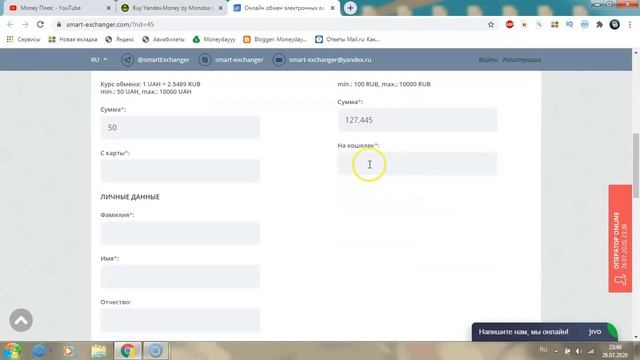The image size is (640, 360).
Task: Click the С карты input field
Action: coord(180,171)
